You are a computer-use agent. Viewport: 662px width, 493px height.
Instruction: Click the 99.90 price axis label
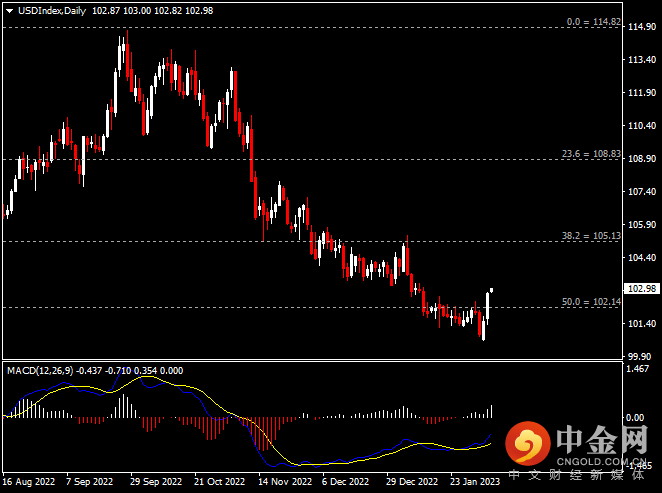636,356
